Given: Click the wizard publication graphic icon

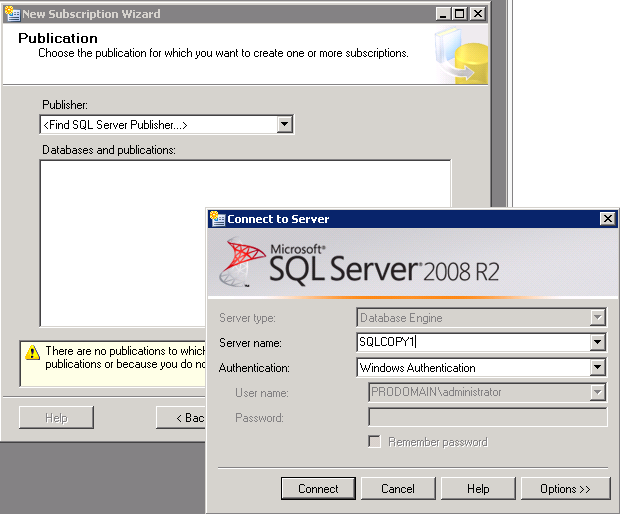Looking at the screenshot, I should pyautogui.click(x=460, y=55).
